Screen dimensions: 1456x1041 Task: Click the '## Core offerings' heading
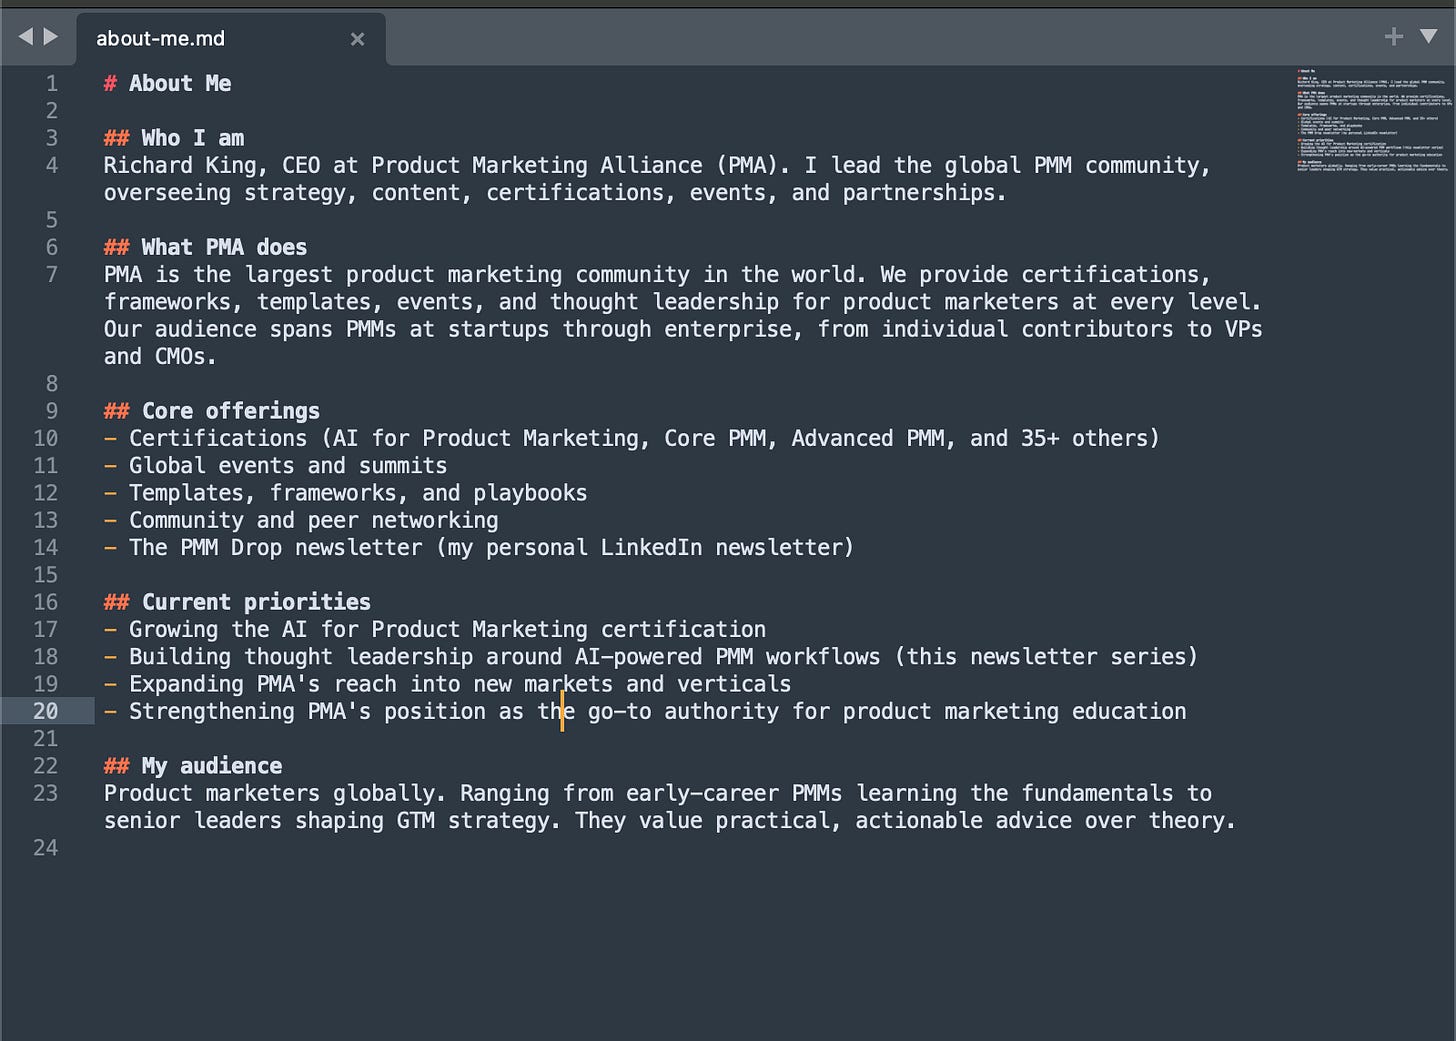(x=212, y=411)
